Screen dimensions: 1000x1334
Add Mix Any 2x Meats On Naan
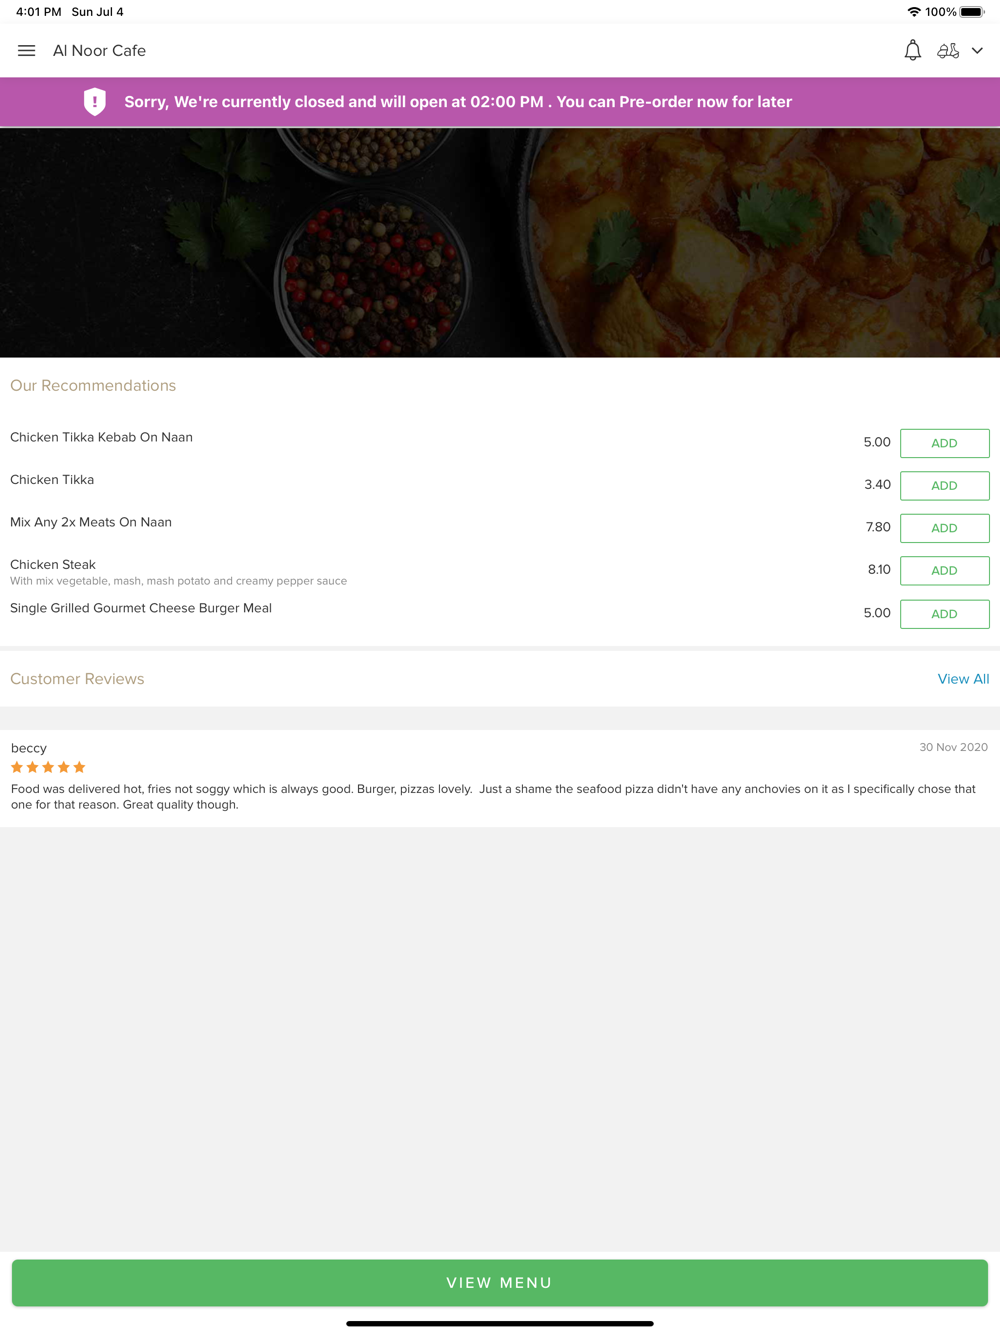(x=944, y=528)
